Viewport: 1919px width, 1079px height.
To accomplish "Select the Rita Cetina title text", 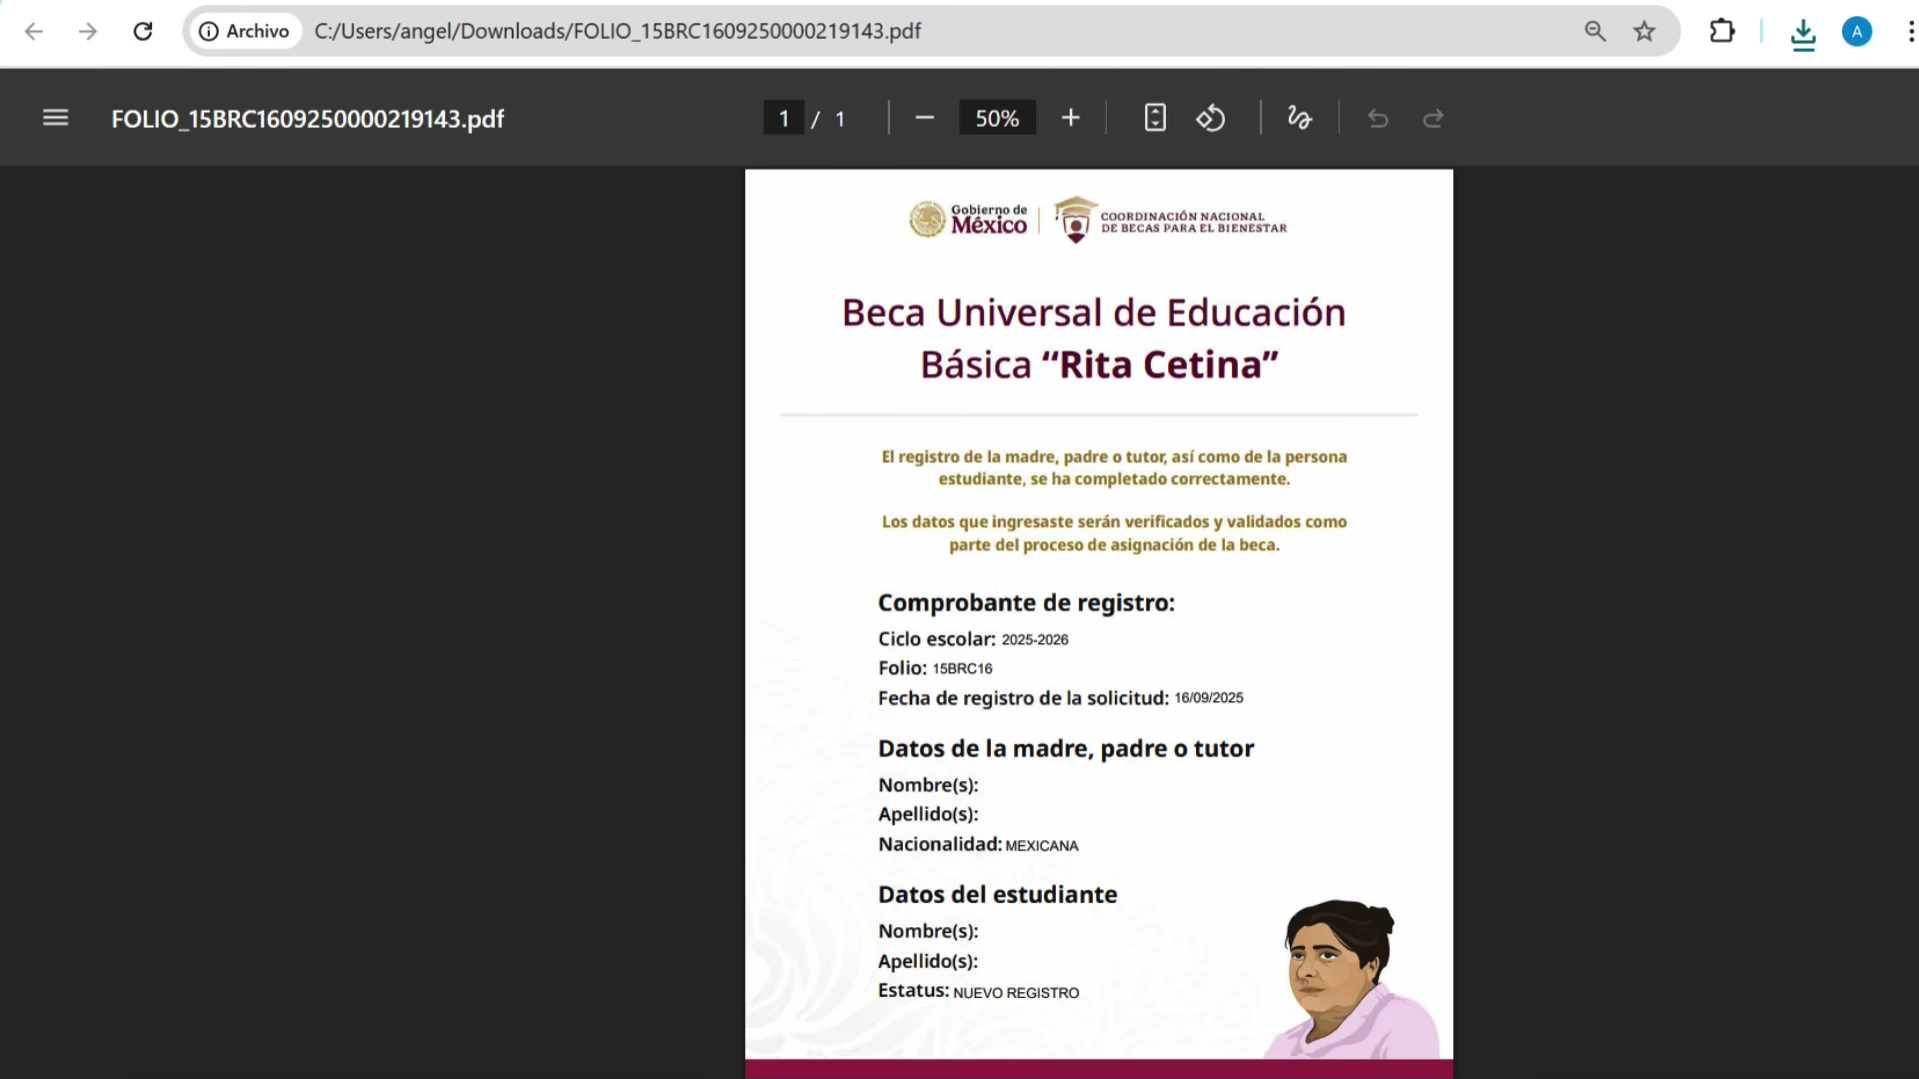I will coord(1159,364).
